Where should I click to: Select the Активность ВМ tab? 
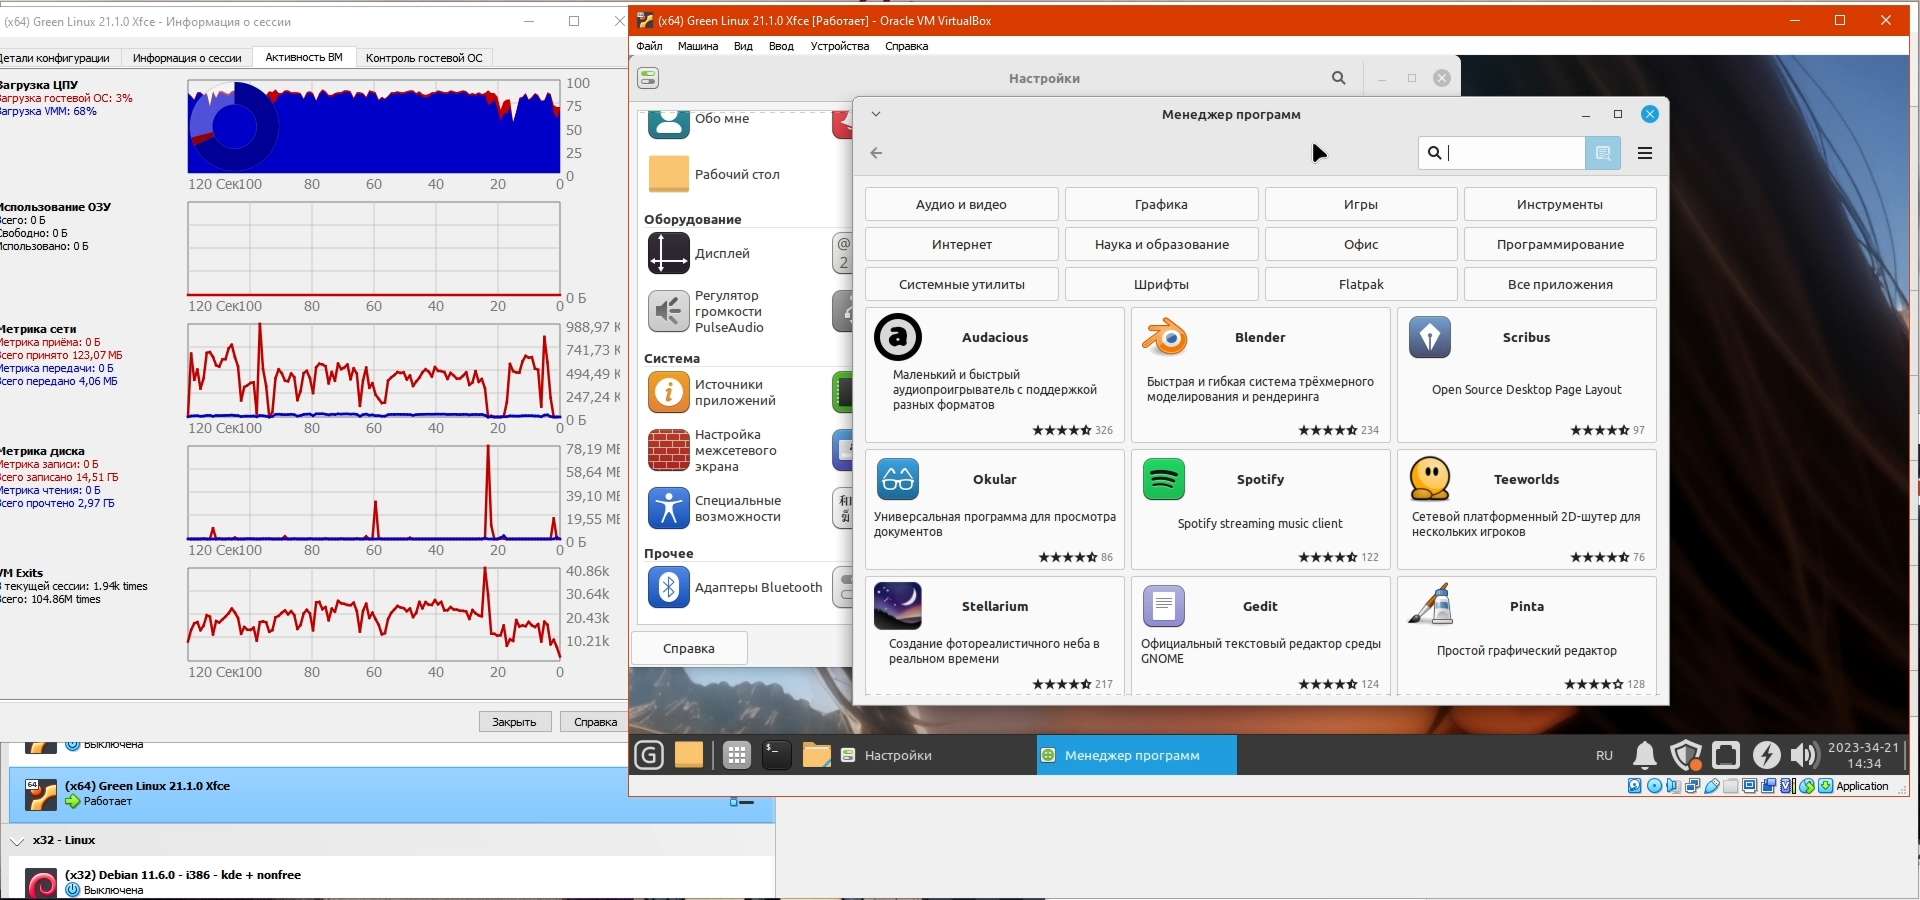(304, 58)
